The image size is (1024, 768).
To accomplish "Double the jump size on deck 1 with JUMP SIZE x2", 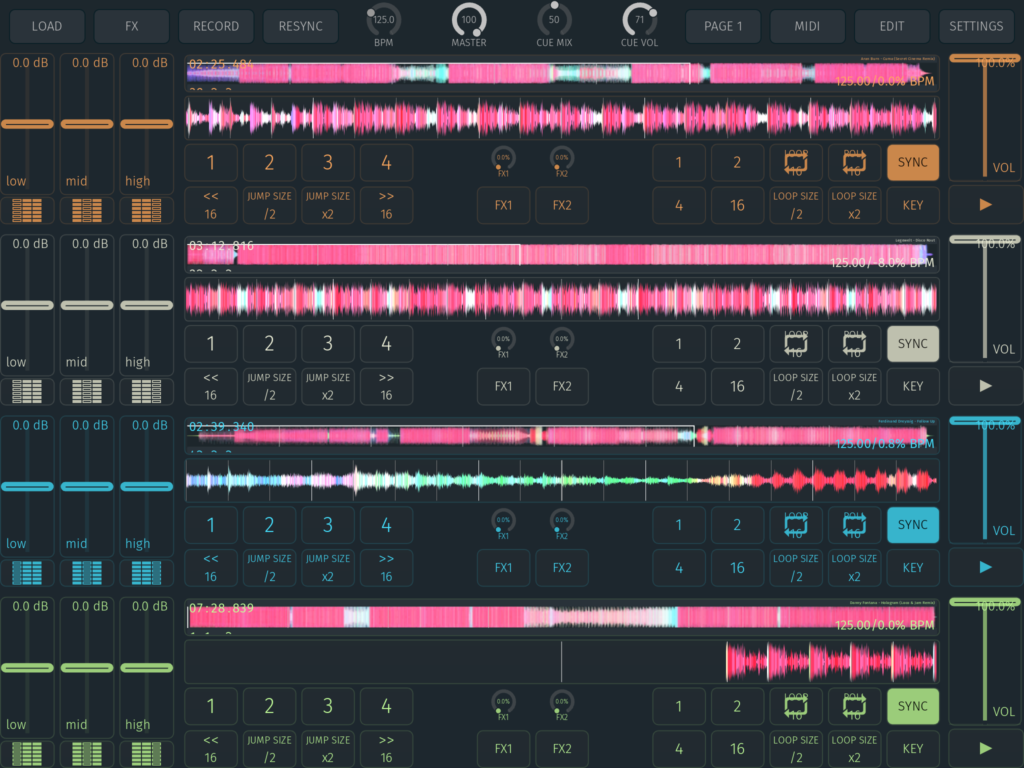I will click(327, 205).
